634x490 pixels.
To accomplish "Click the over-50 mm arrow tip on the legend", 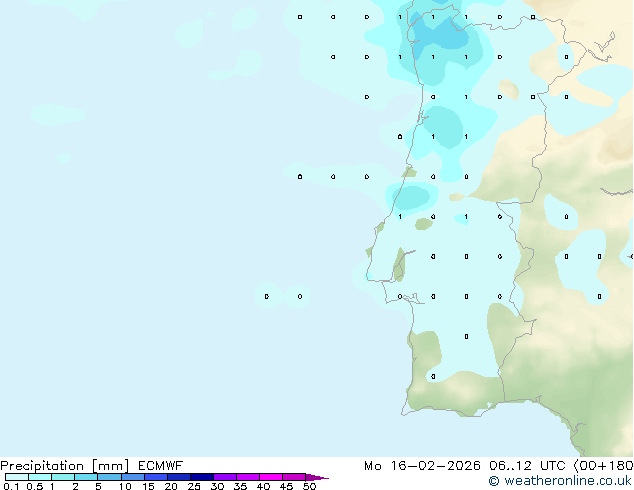I will [x=317, y=477].
